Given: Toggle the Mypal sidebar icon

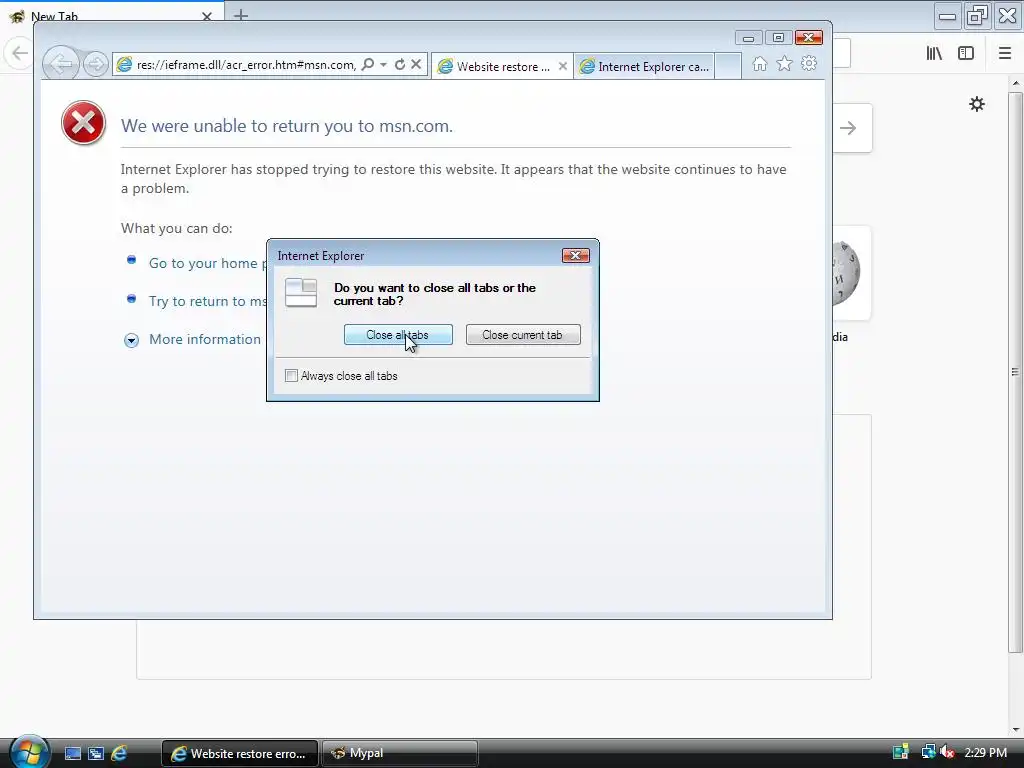Looking at the screenshot, I should 966,53.
